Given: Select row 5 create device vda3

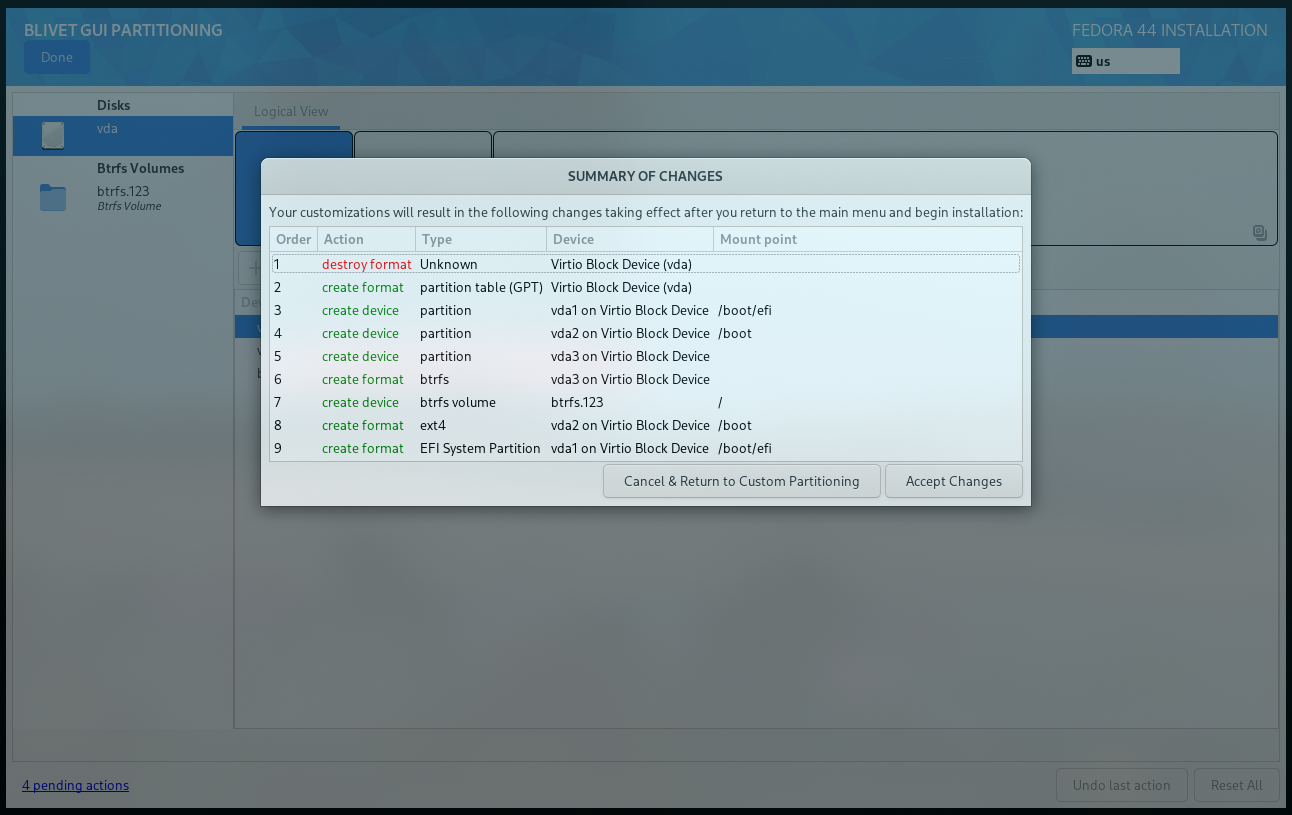Looking at the screenshot, I should coord(645,356).
